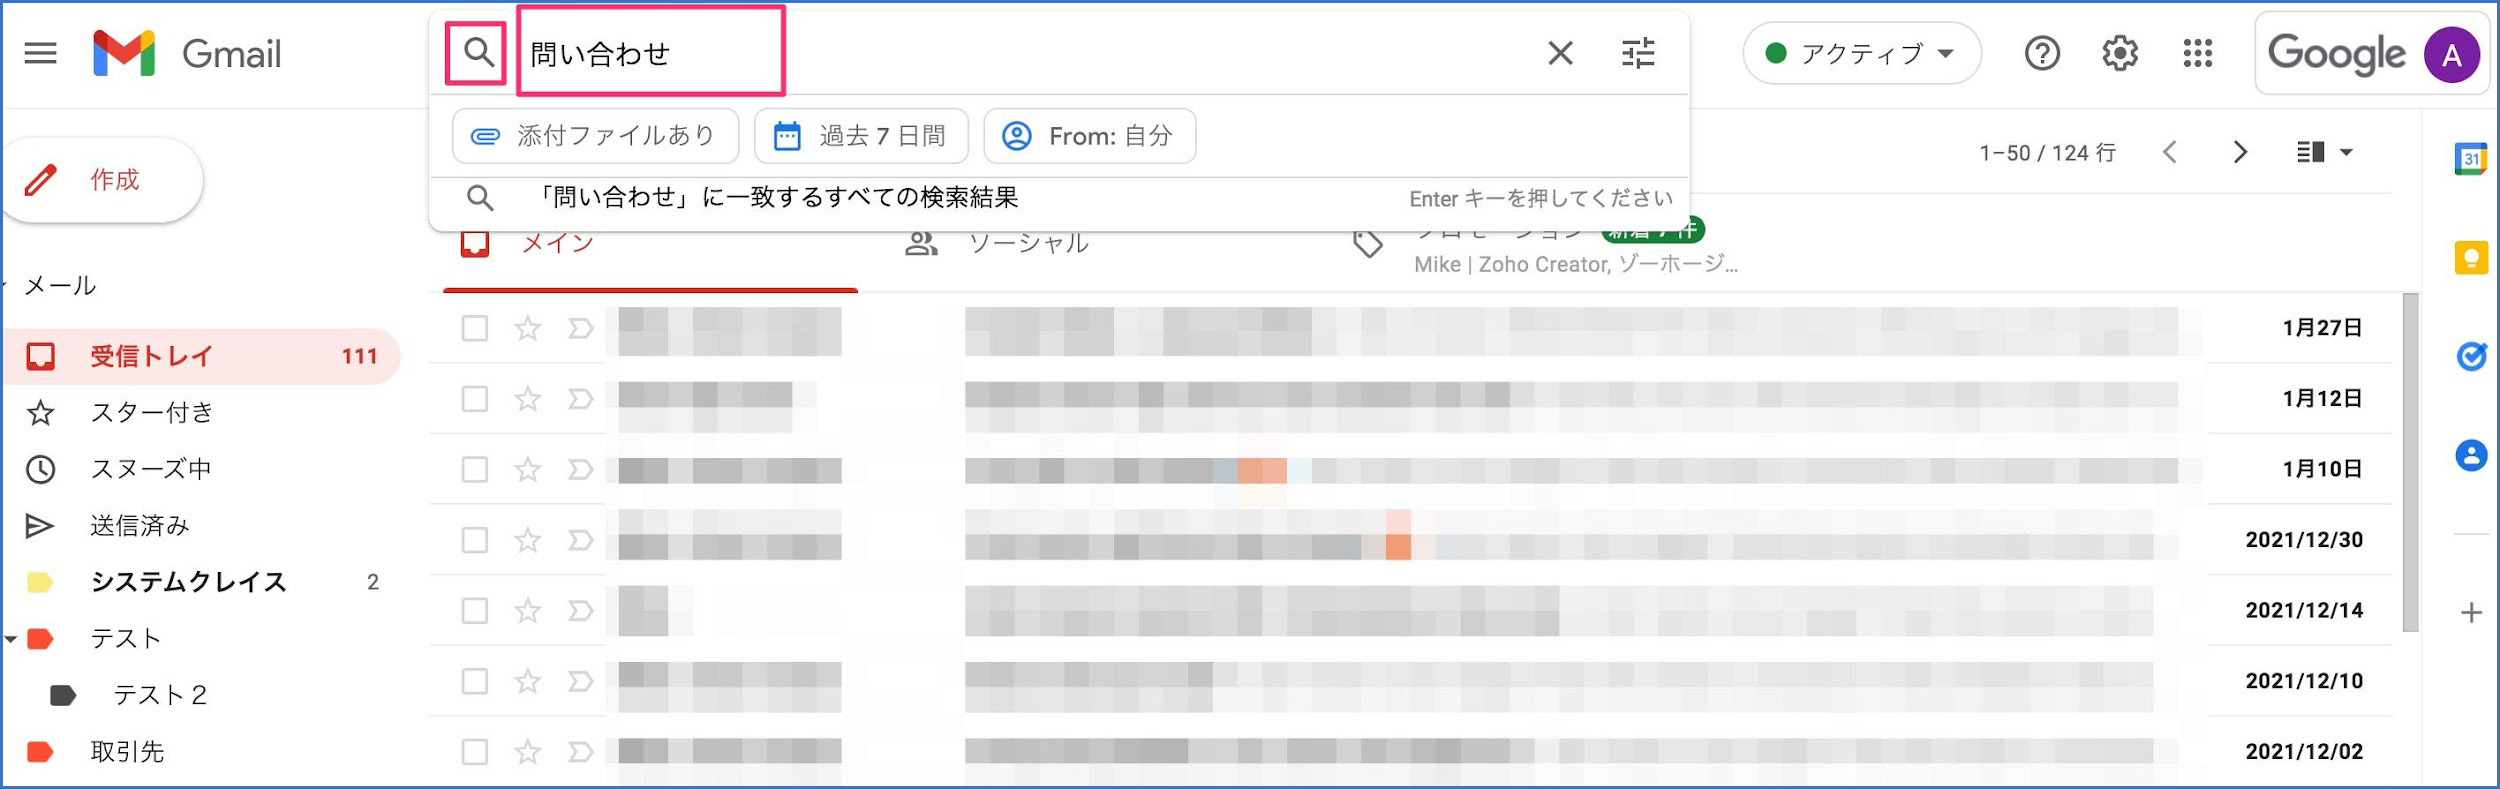Mark the 1月27日 email as important
2500x789 pixels.
tap(580, 328)
